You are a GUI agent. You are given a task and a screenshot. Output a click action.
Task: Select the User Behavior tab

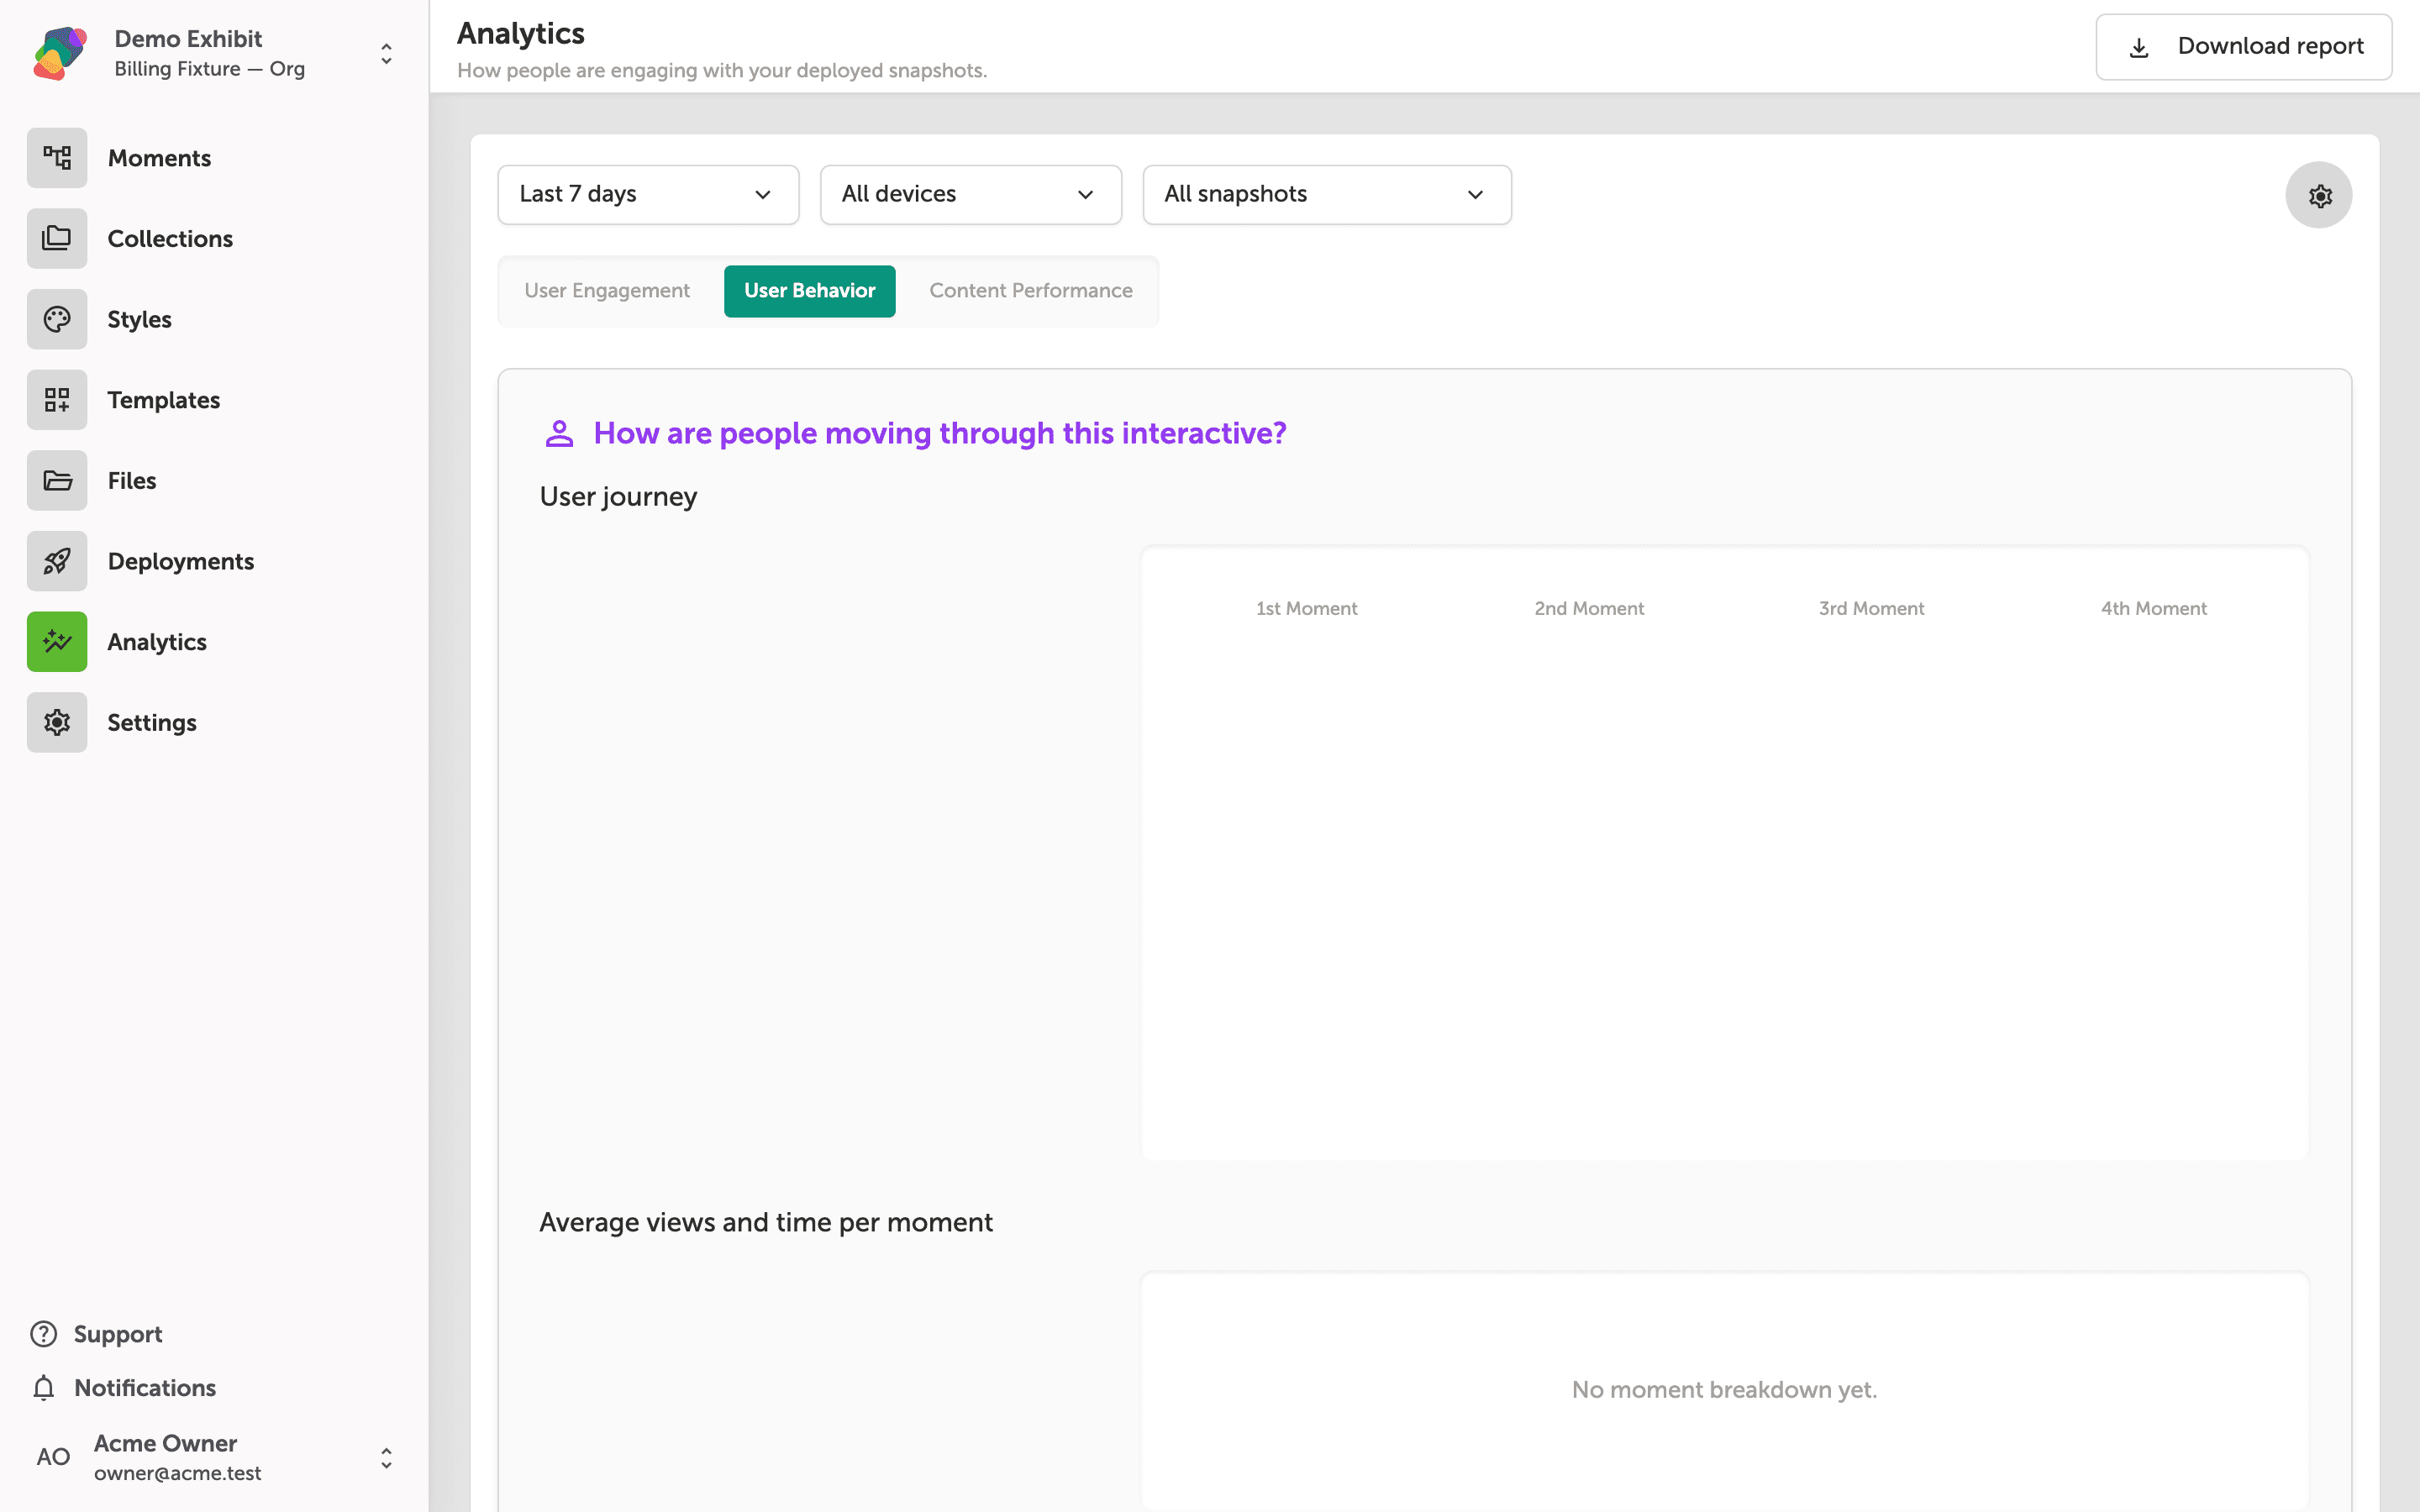tap(809, 291)
